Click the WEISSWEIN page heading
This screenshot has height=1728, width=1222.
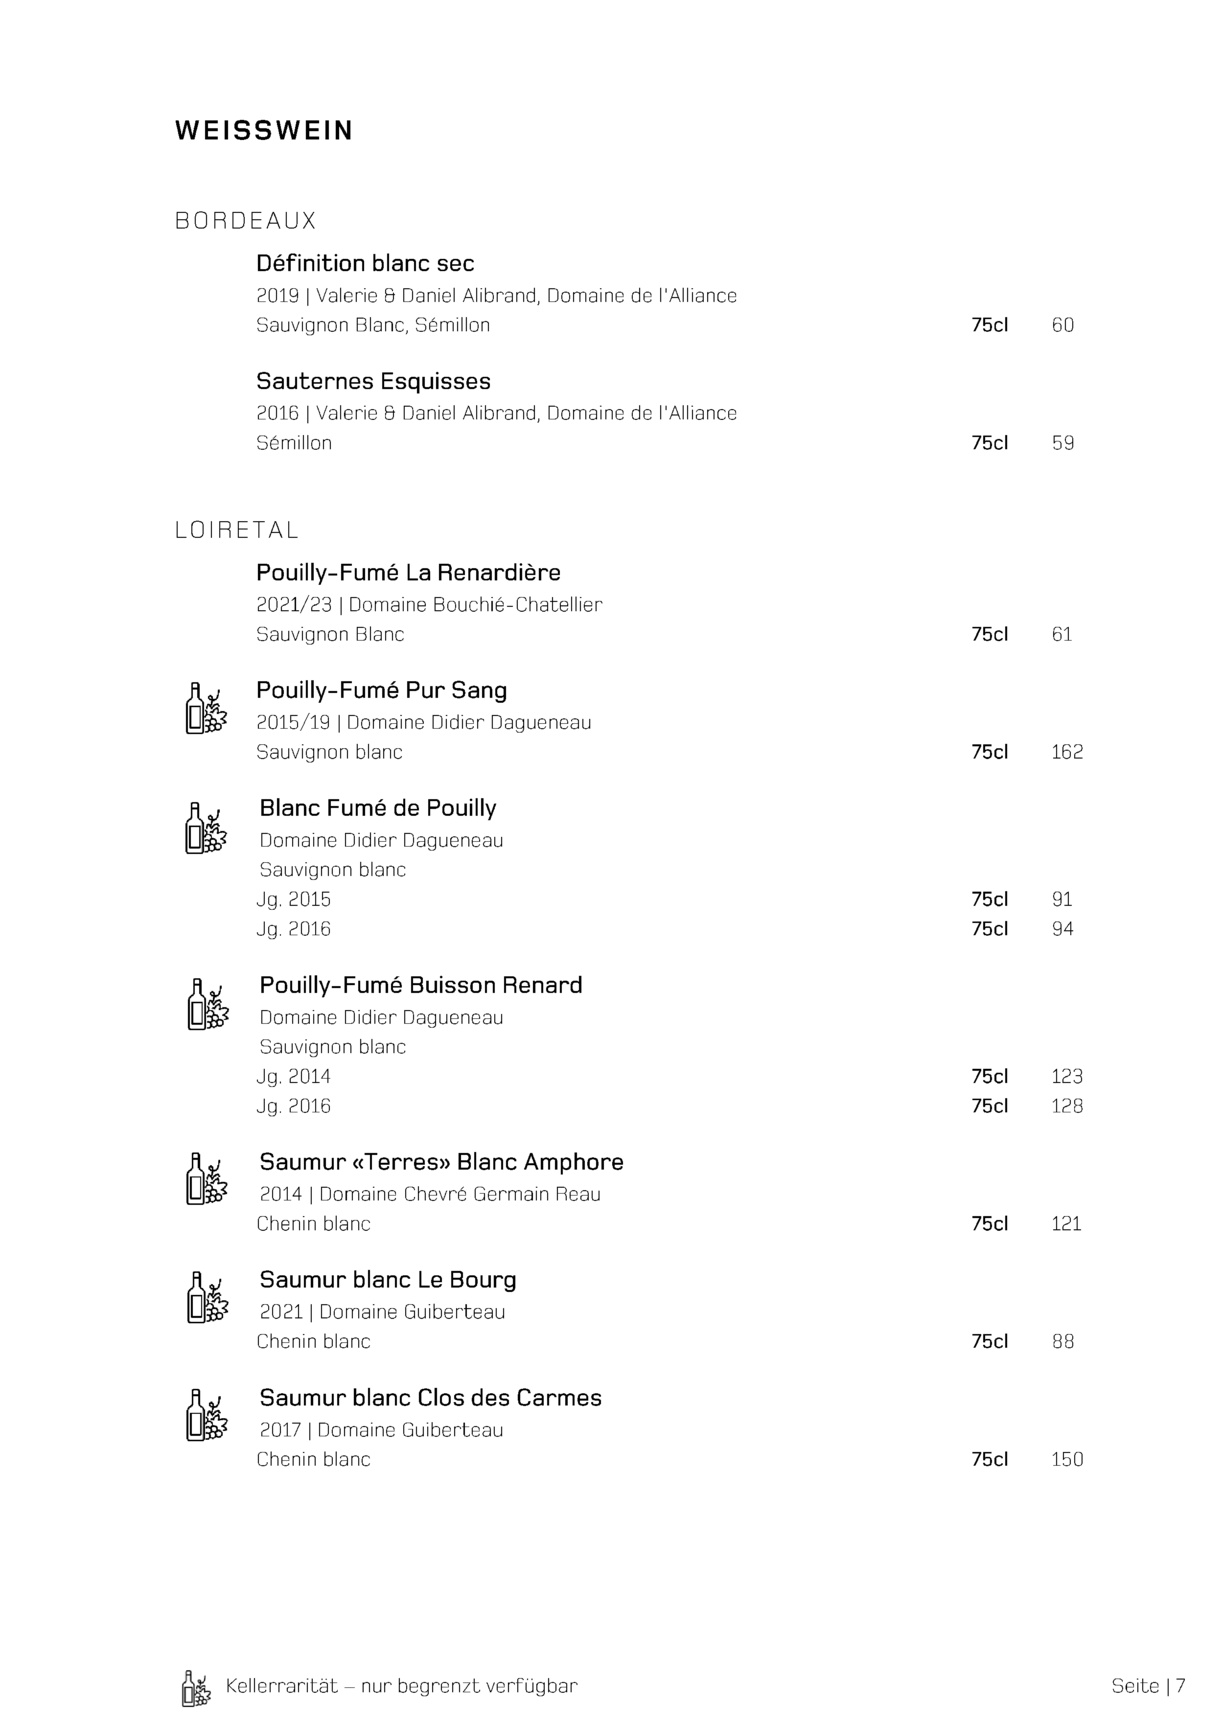pyautogui.click(x=264, y=131)
